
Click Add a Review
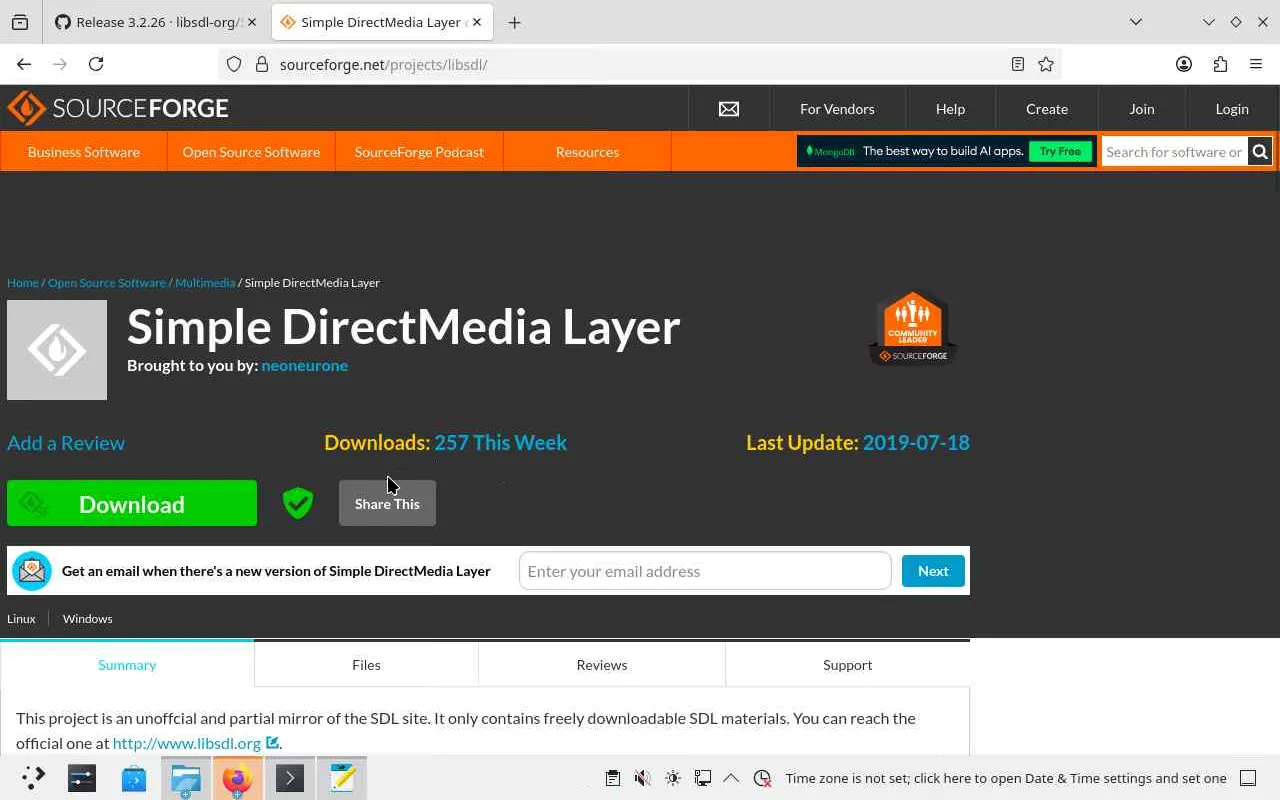[66, 443]
